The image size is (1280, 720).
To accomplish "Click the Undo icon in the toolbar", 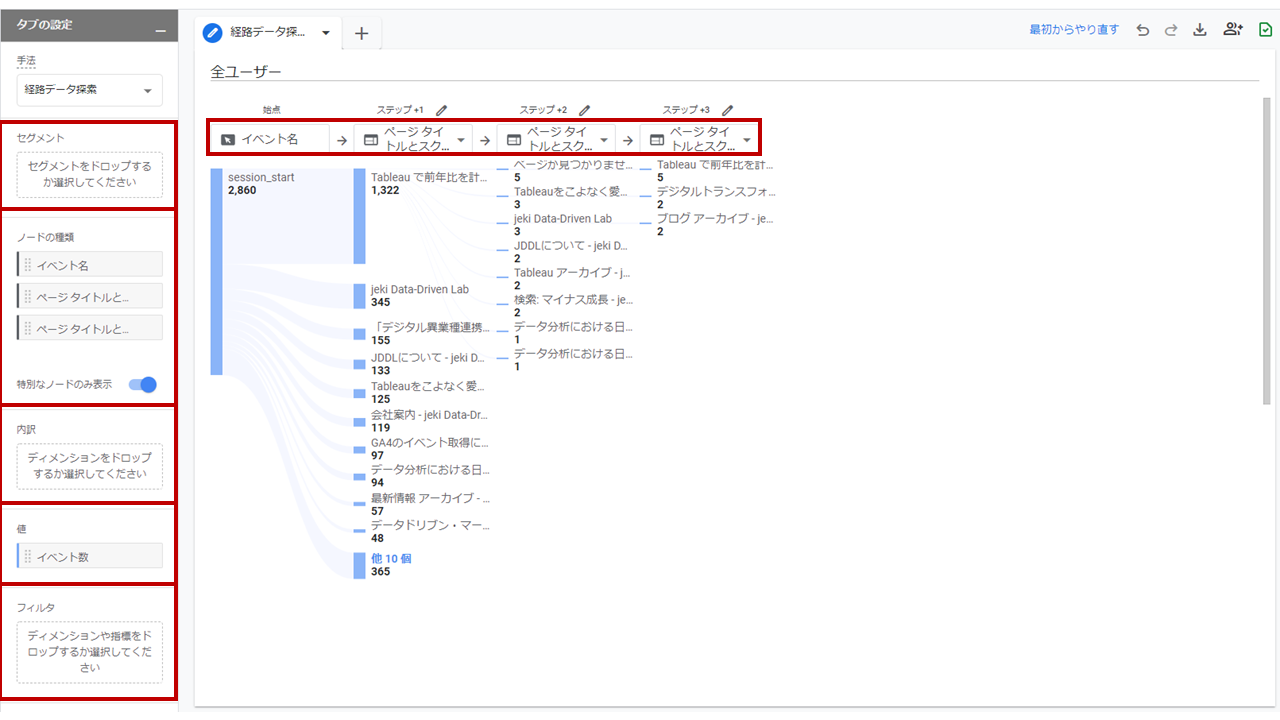I will (1143, 31).
